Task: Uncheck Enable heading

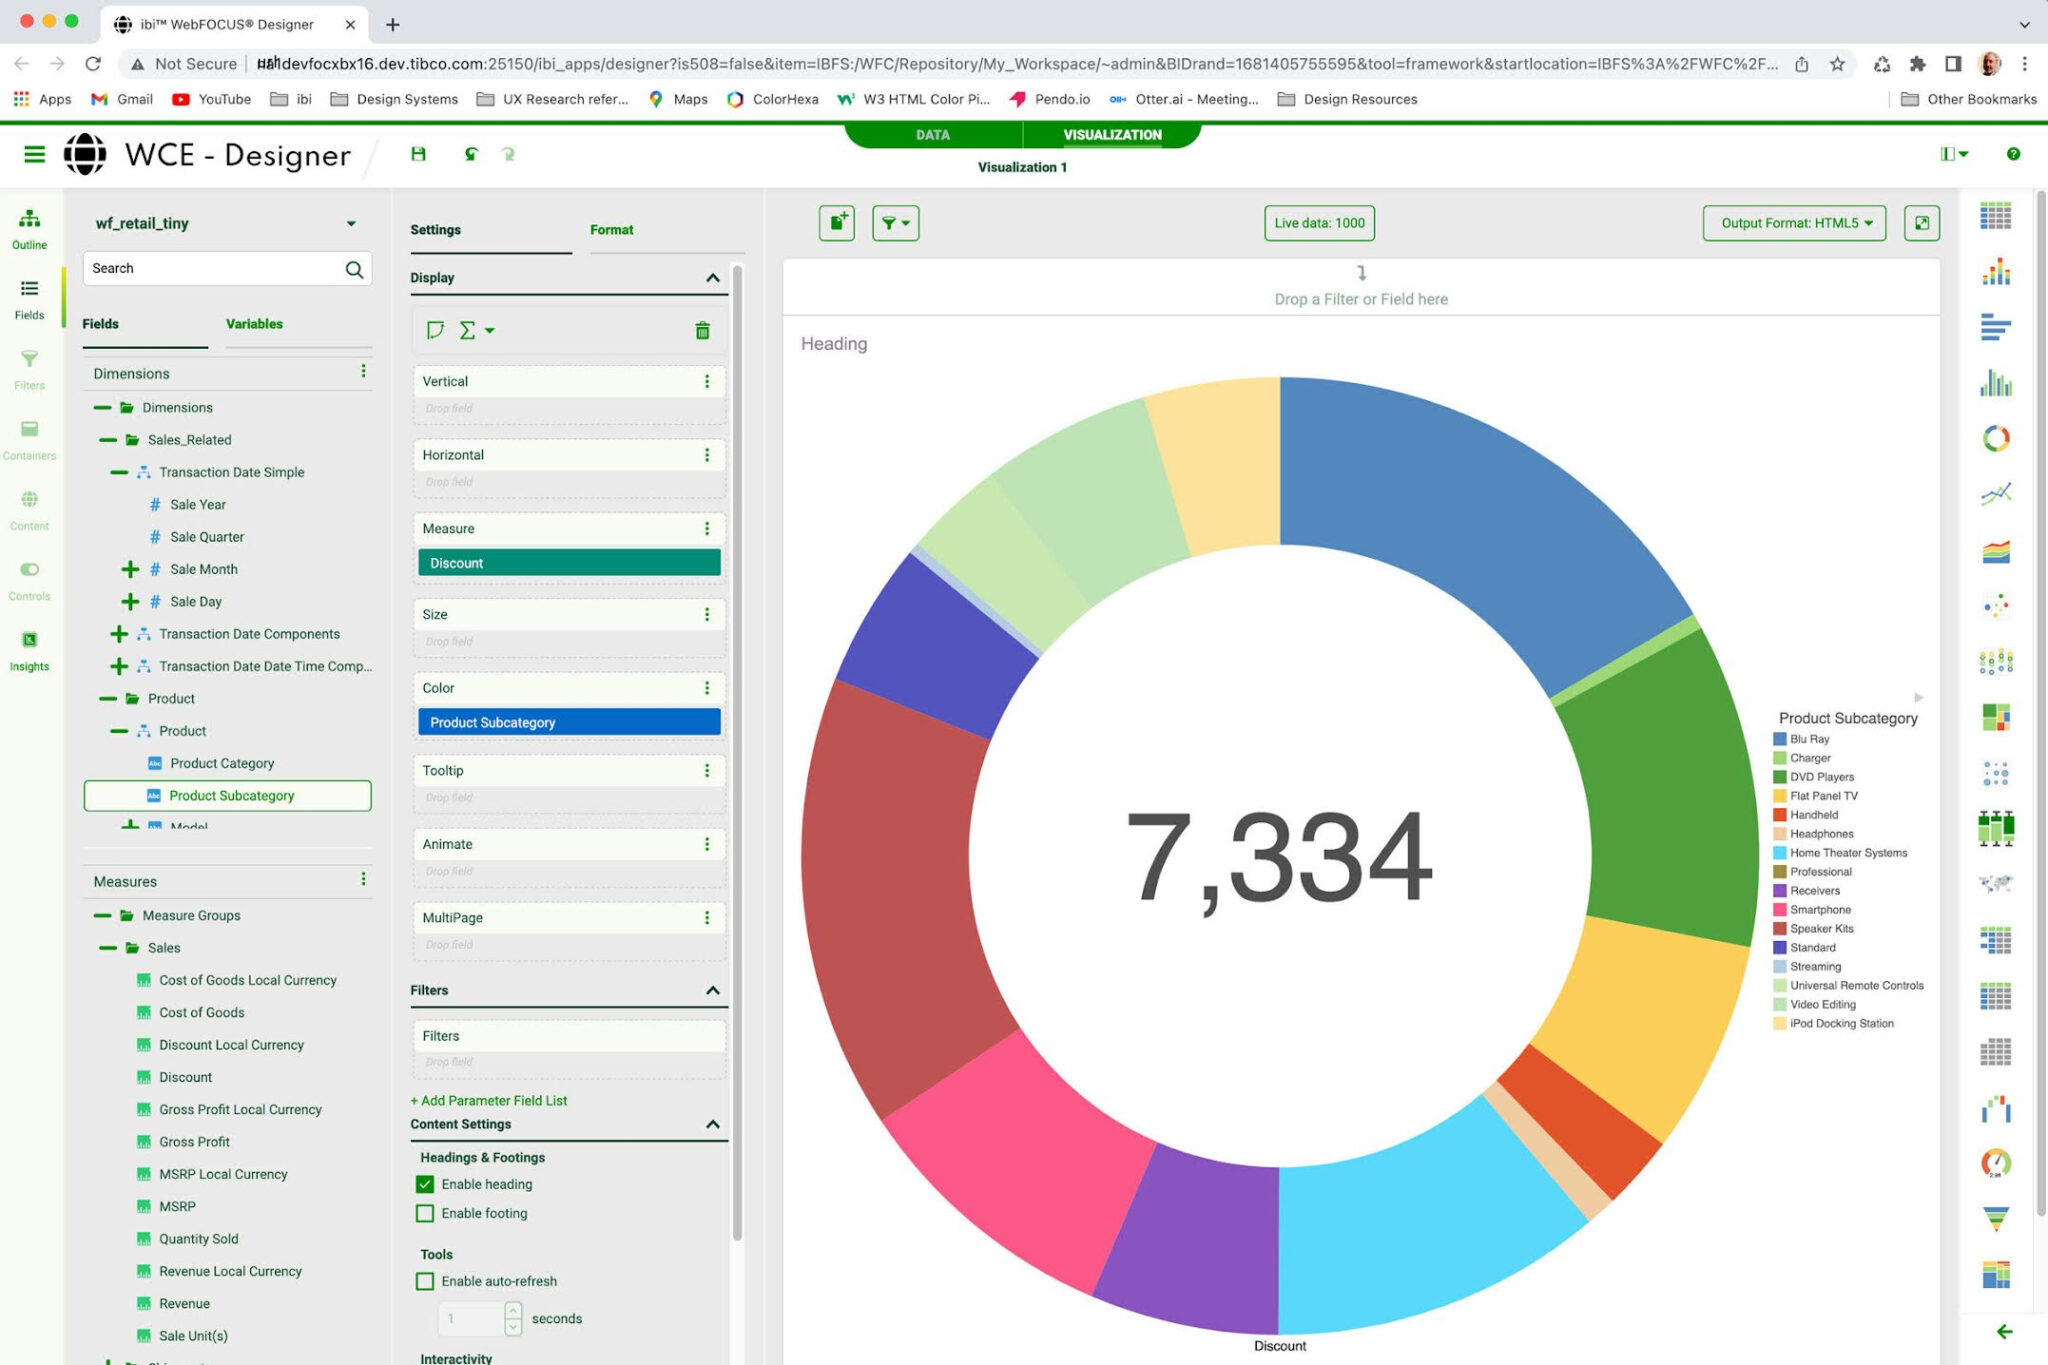Action: [425, 1184]
